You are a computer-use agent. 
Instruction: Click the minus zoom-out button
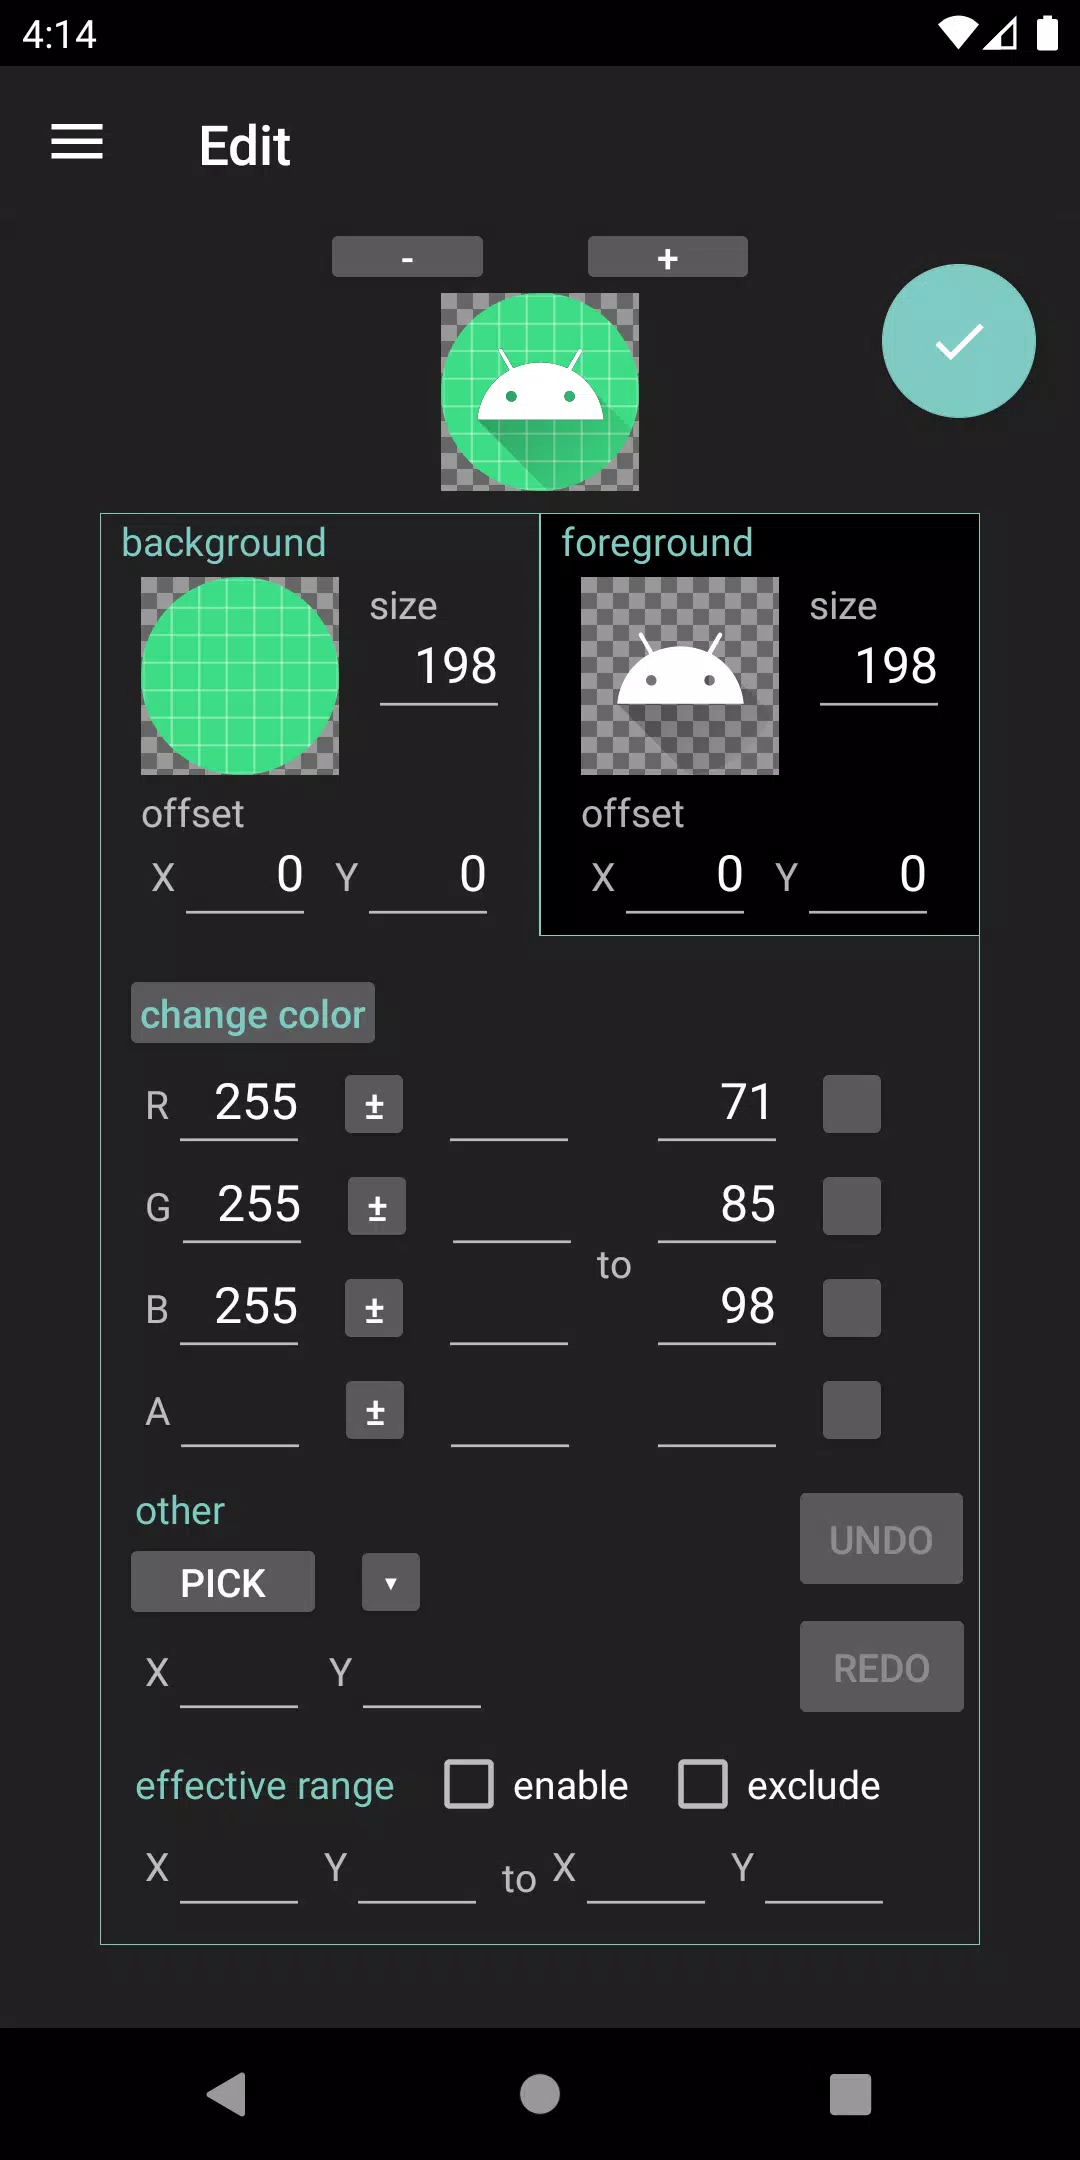[x=407, y=257]
